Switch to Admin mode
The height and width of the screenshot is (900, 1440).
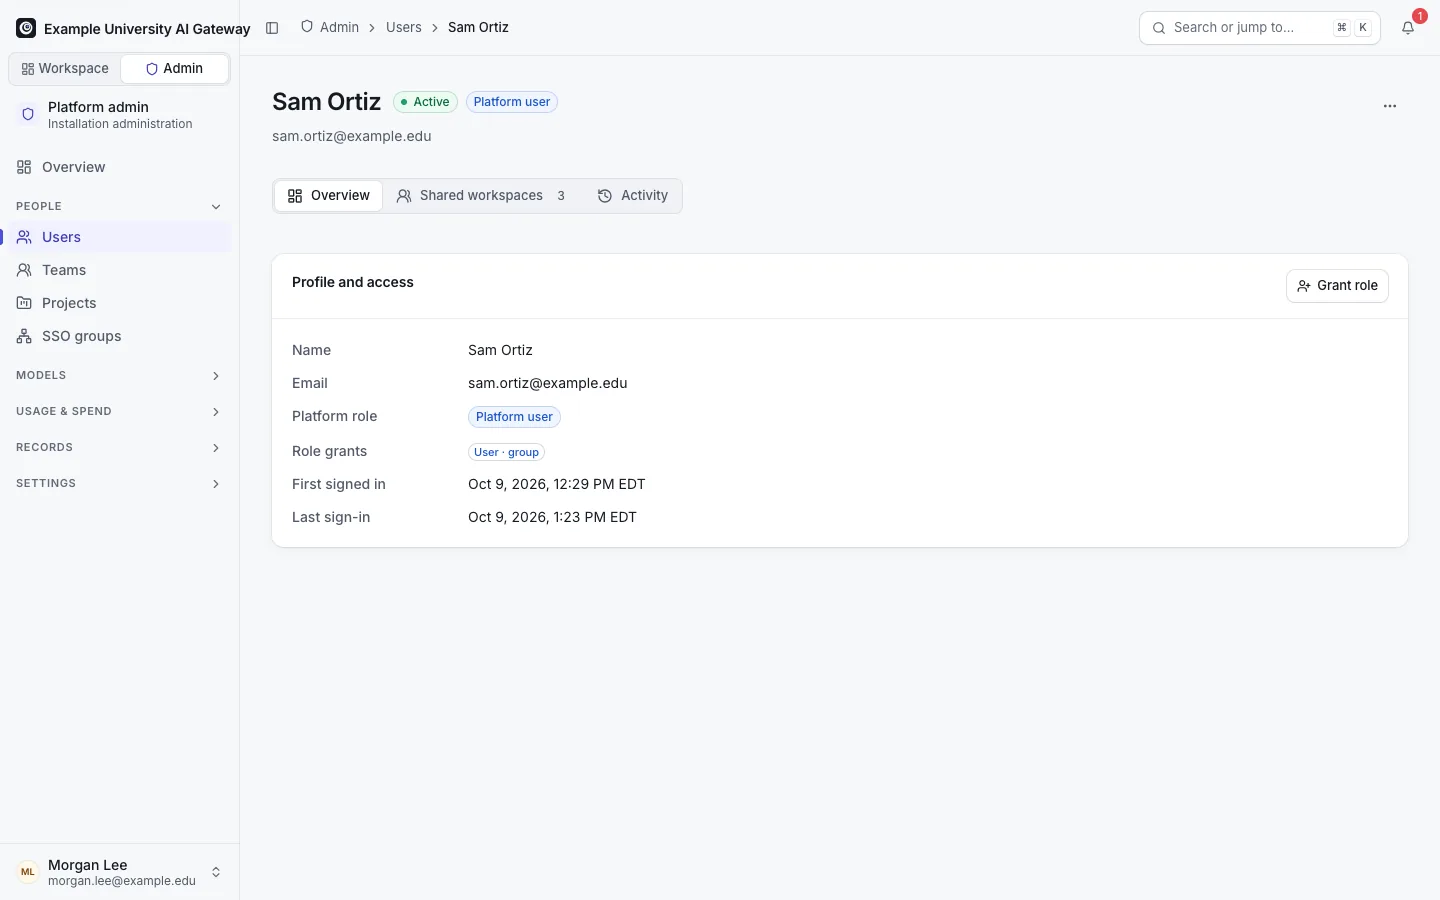pyautogui.click(x=175, y=69)
